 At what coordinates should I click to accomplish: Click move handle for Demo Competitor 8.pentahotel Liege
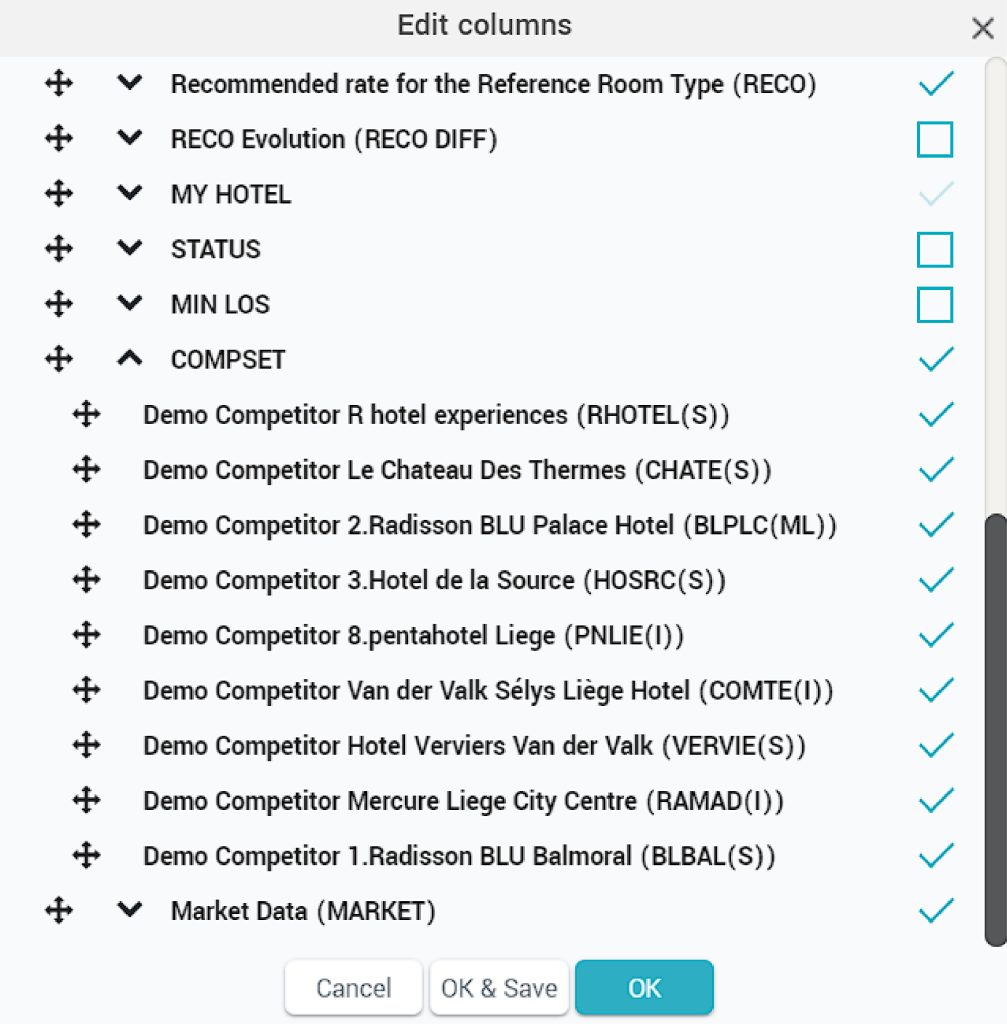tap(86, 635)
